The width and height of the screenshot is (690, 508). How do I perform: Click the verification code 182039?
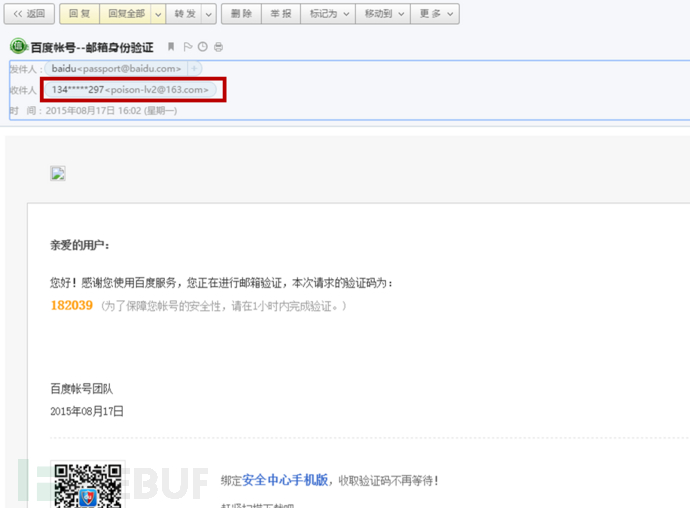72,305
